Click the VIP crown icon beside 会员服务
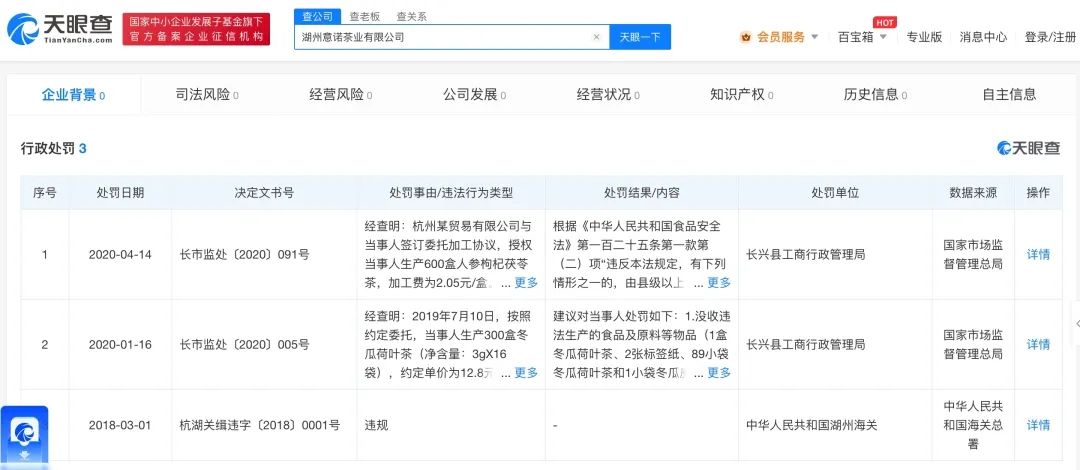Screen dimensions: 1080x470 pyautogui.click(x=745, y=37)
